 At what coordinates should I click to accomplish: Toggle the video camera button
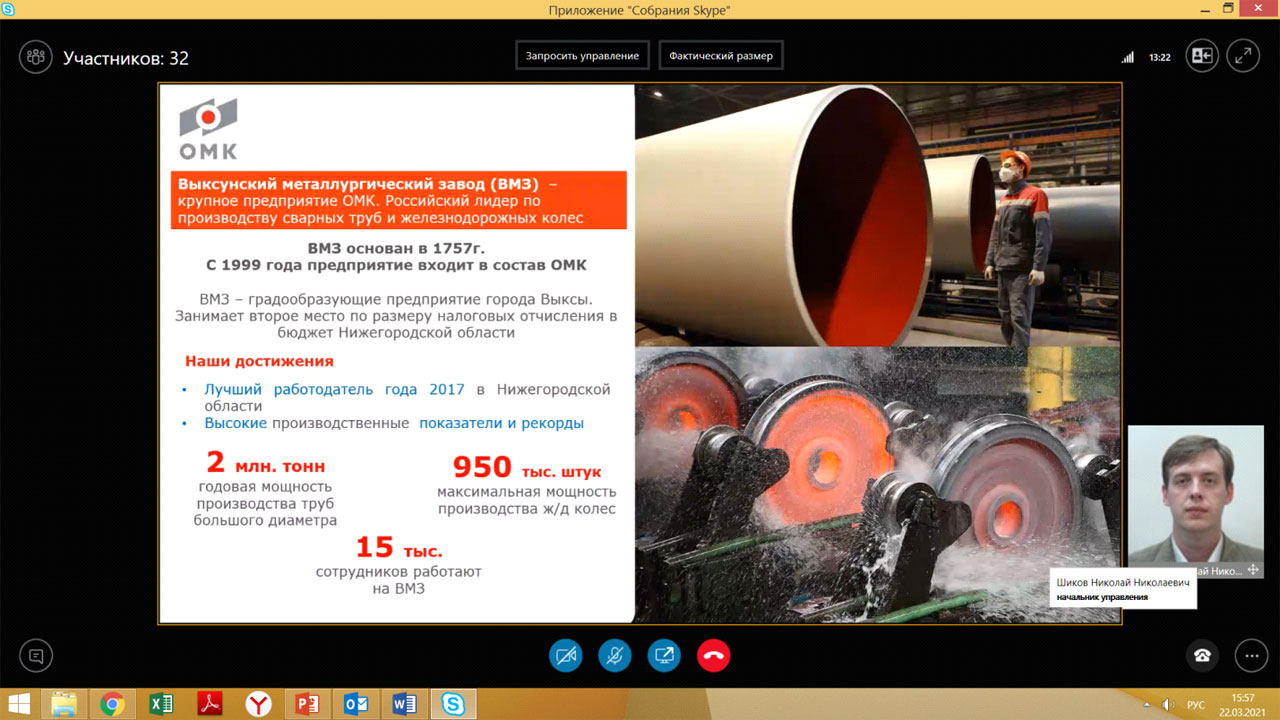(566, 656)
